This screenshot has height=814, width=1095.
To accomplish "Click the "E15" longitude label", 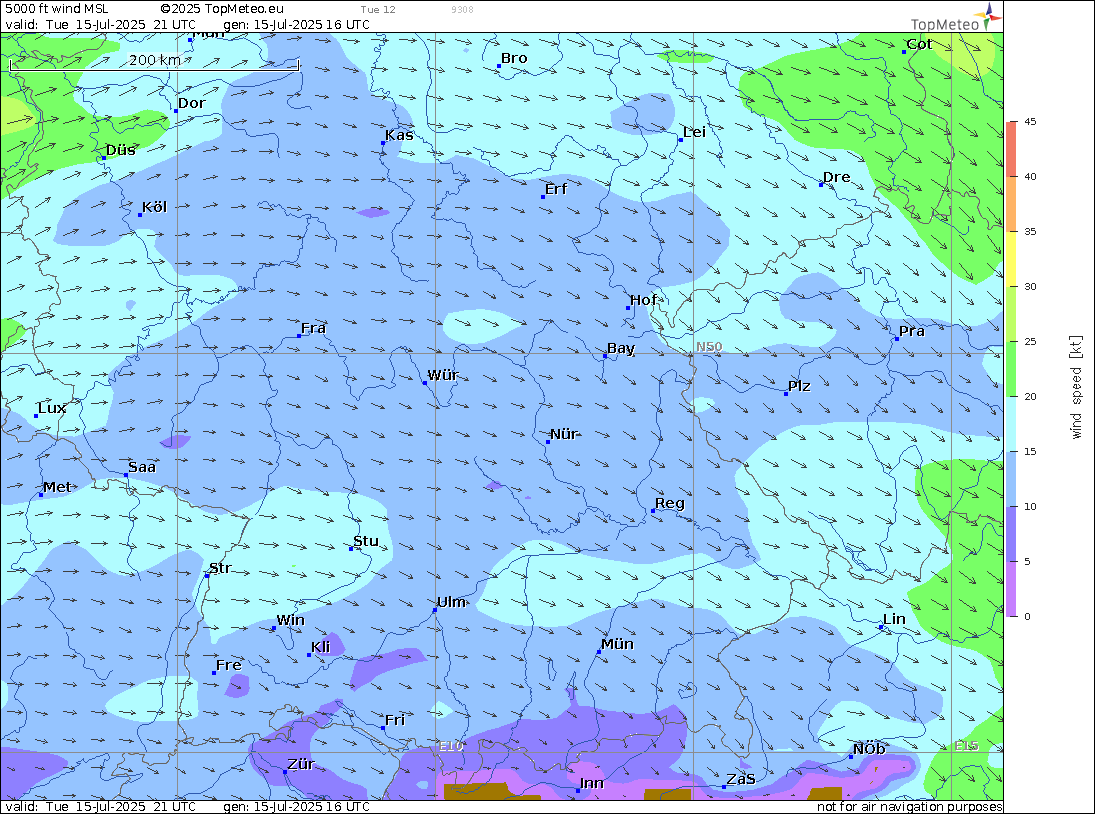I will pyautogui.click(x=967, y=746).
